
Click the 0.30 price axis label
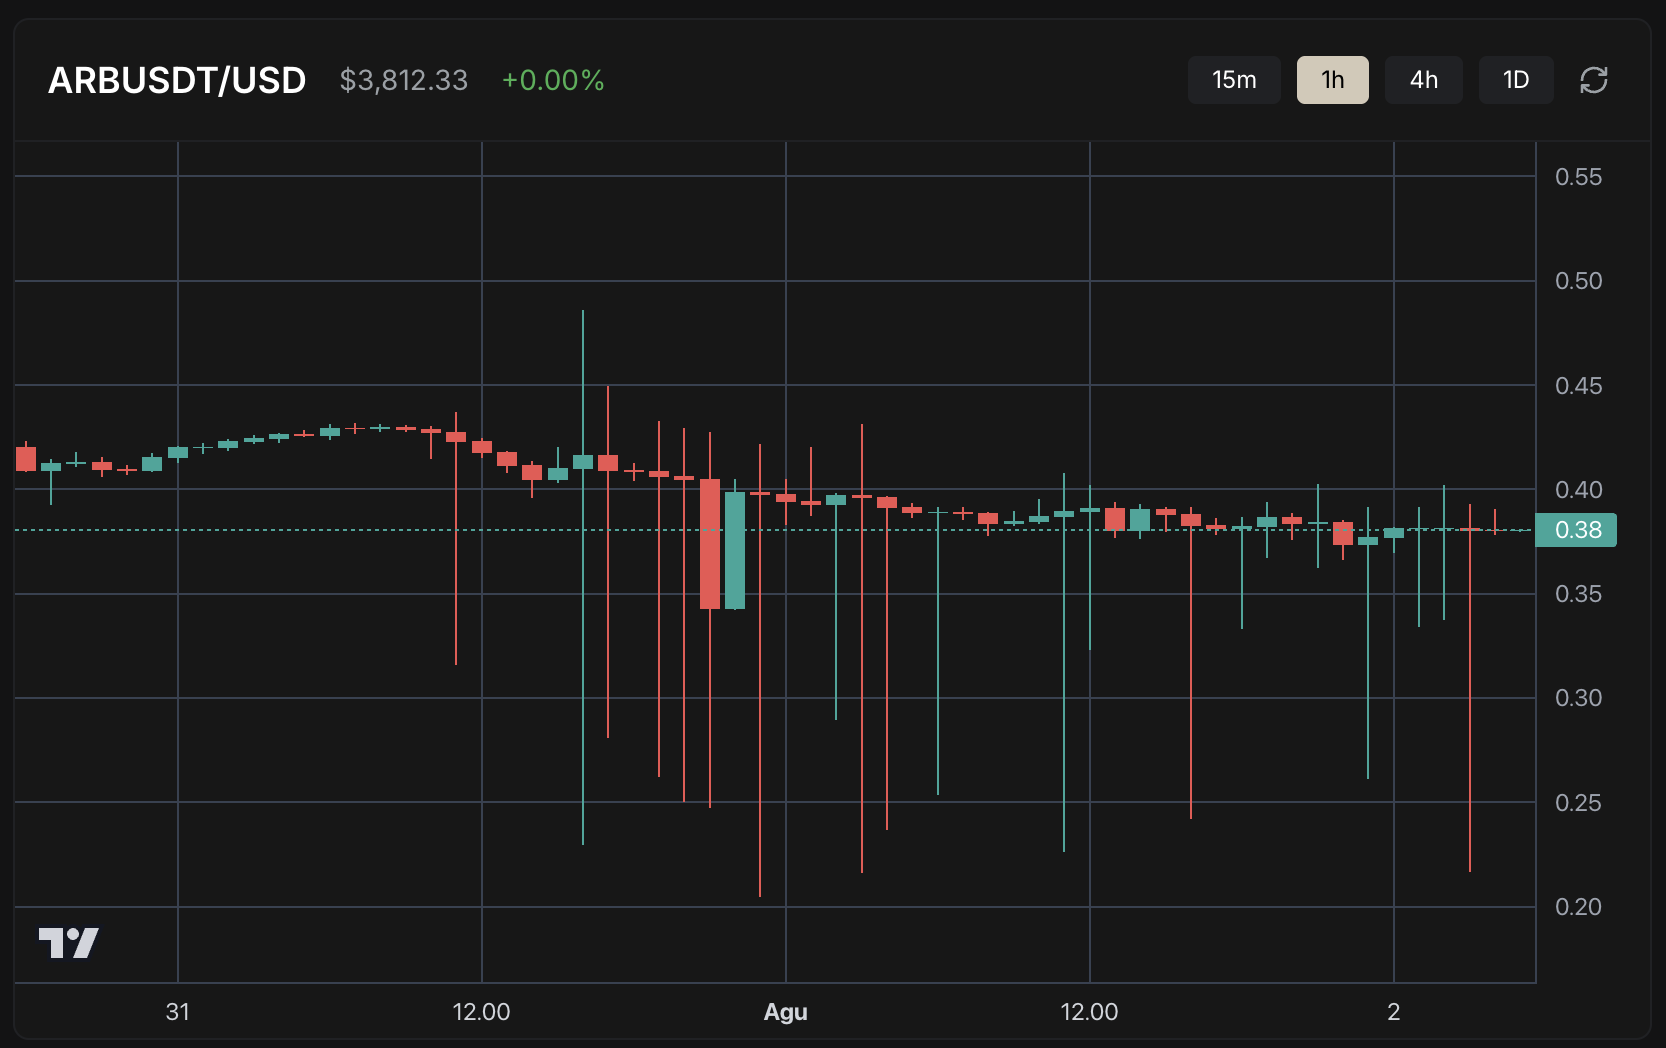tap(1578, 698)
